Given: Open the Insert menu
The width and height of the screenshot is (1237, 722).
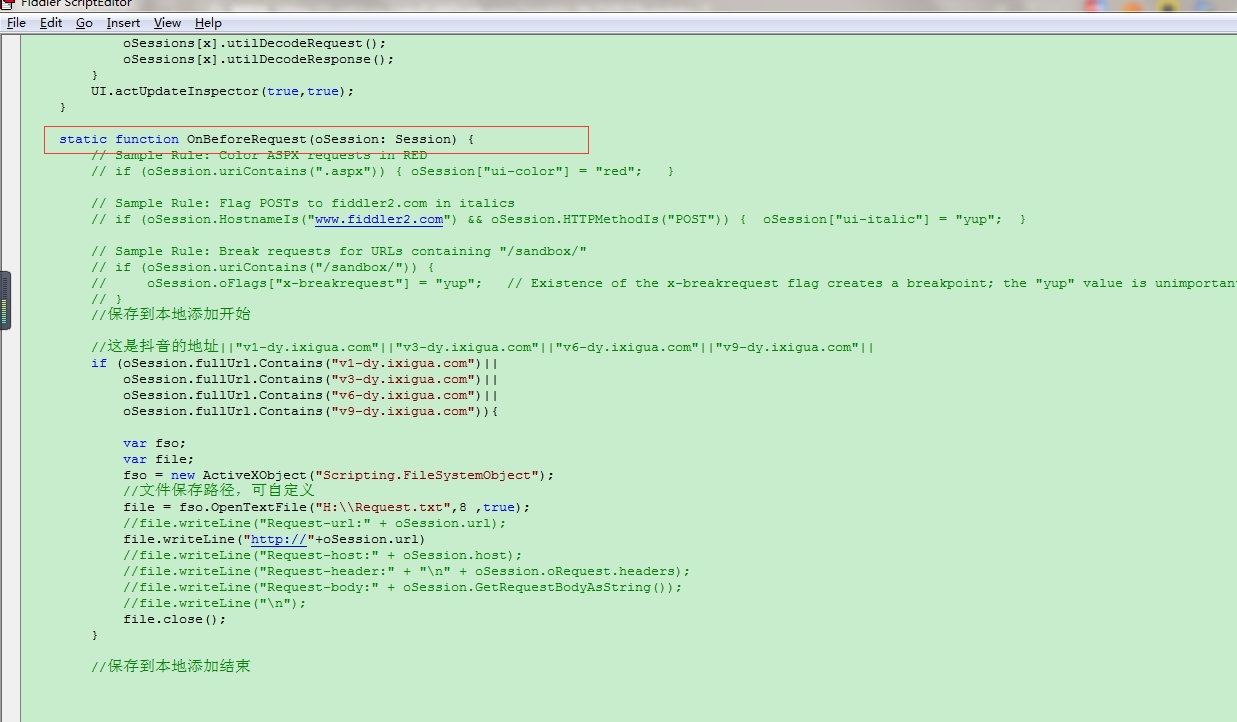Looking at the screenshot, I should 123,23.
